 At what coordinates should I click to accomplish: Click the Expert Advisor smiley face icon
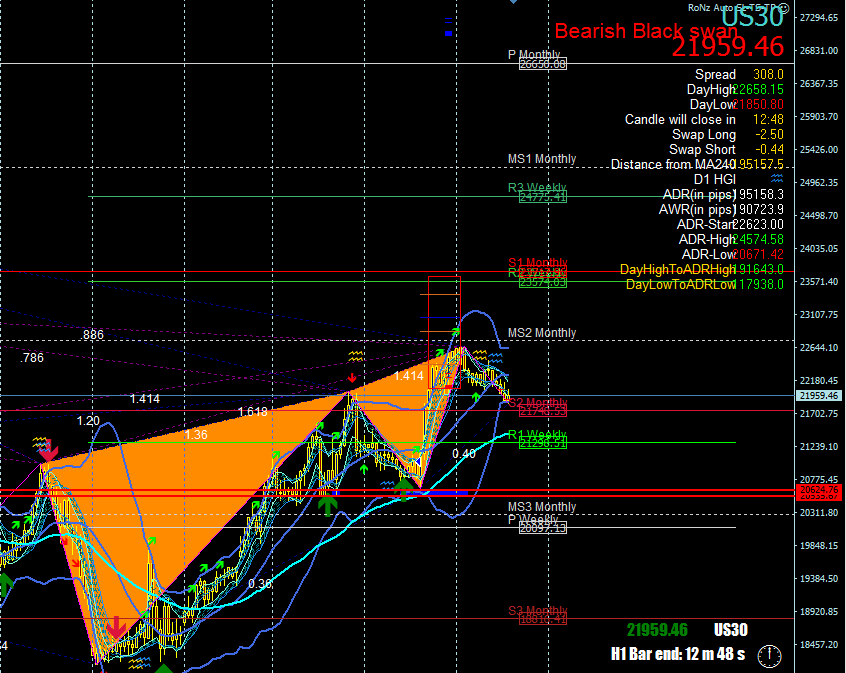[x=784, y=8]
